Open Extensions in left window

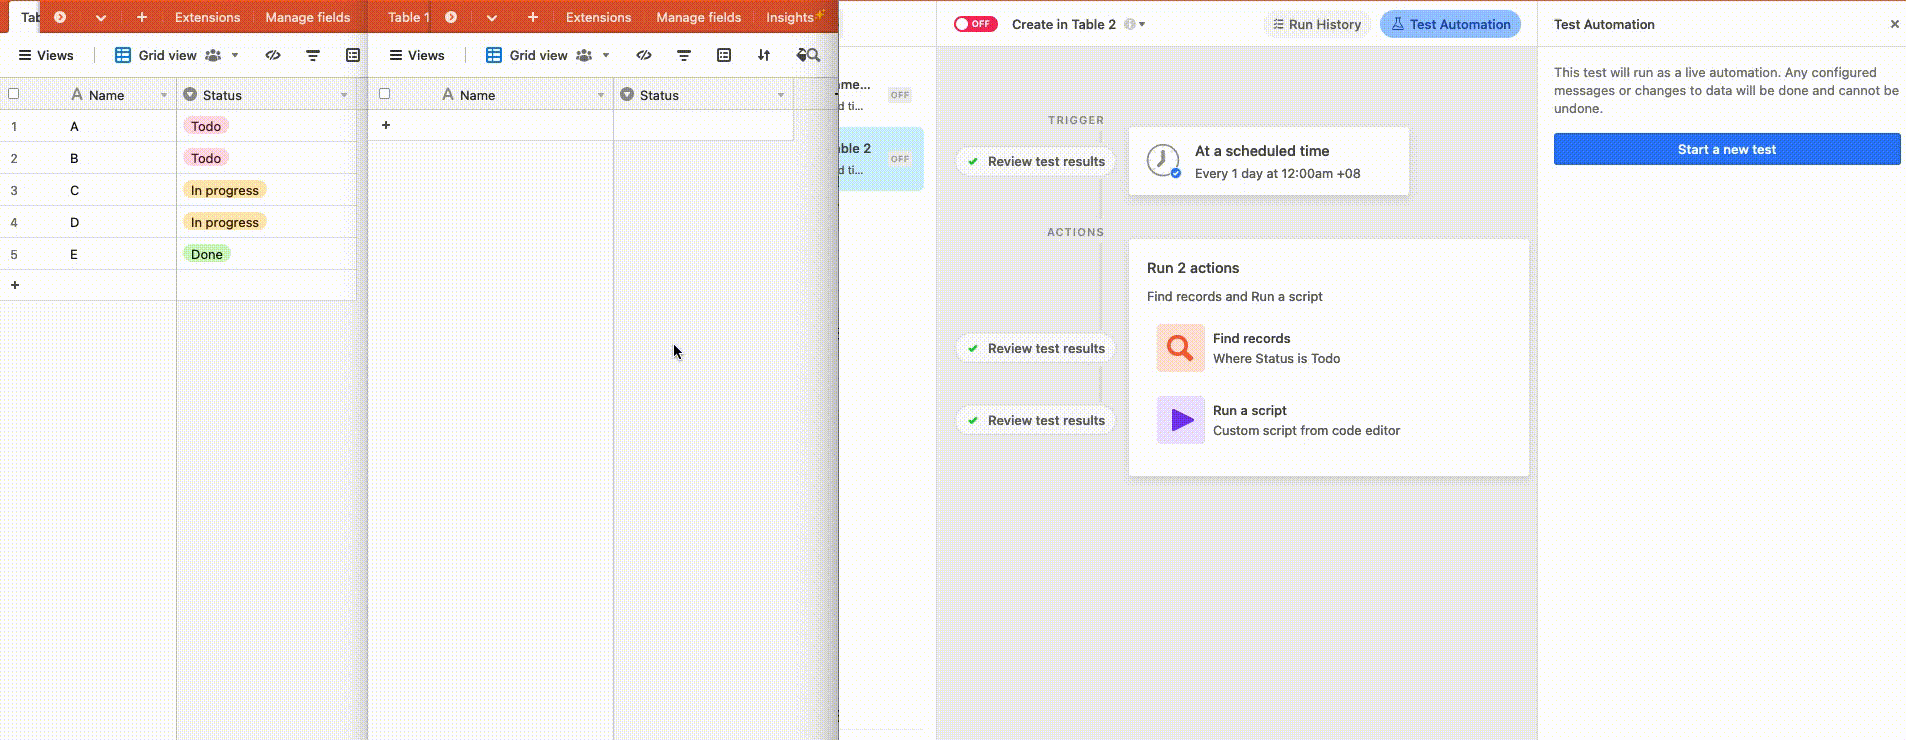click(207, 17)
